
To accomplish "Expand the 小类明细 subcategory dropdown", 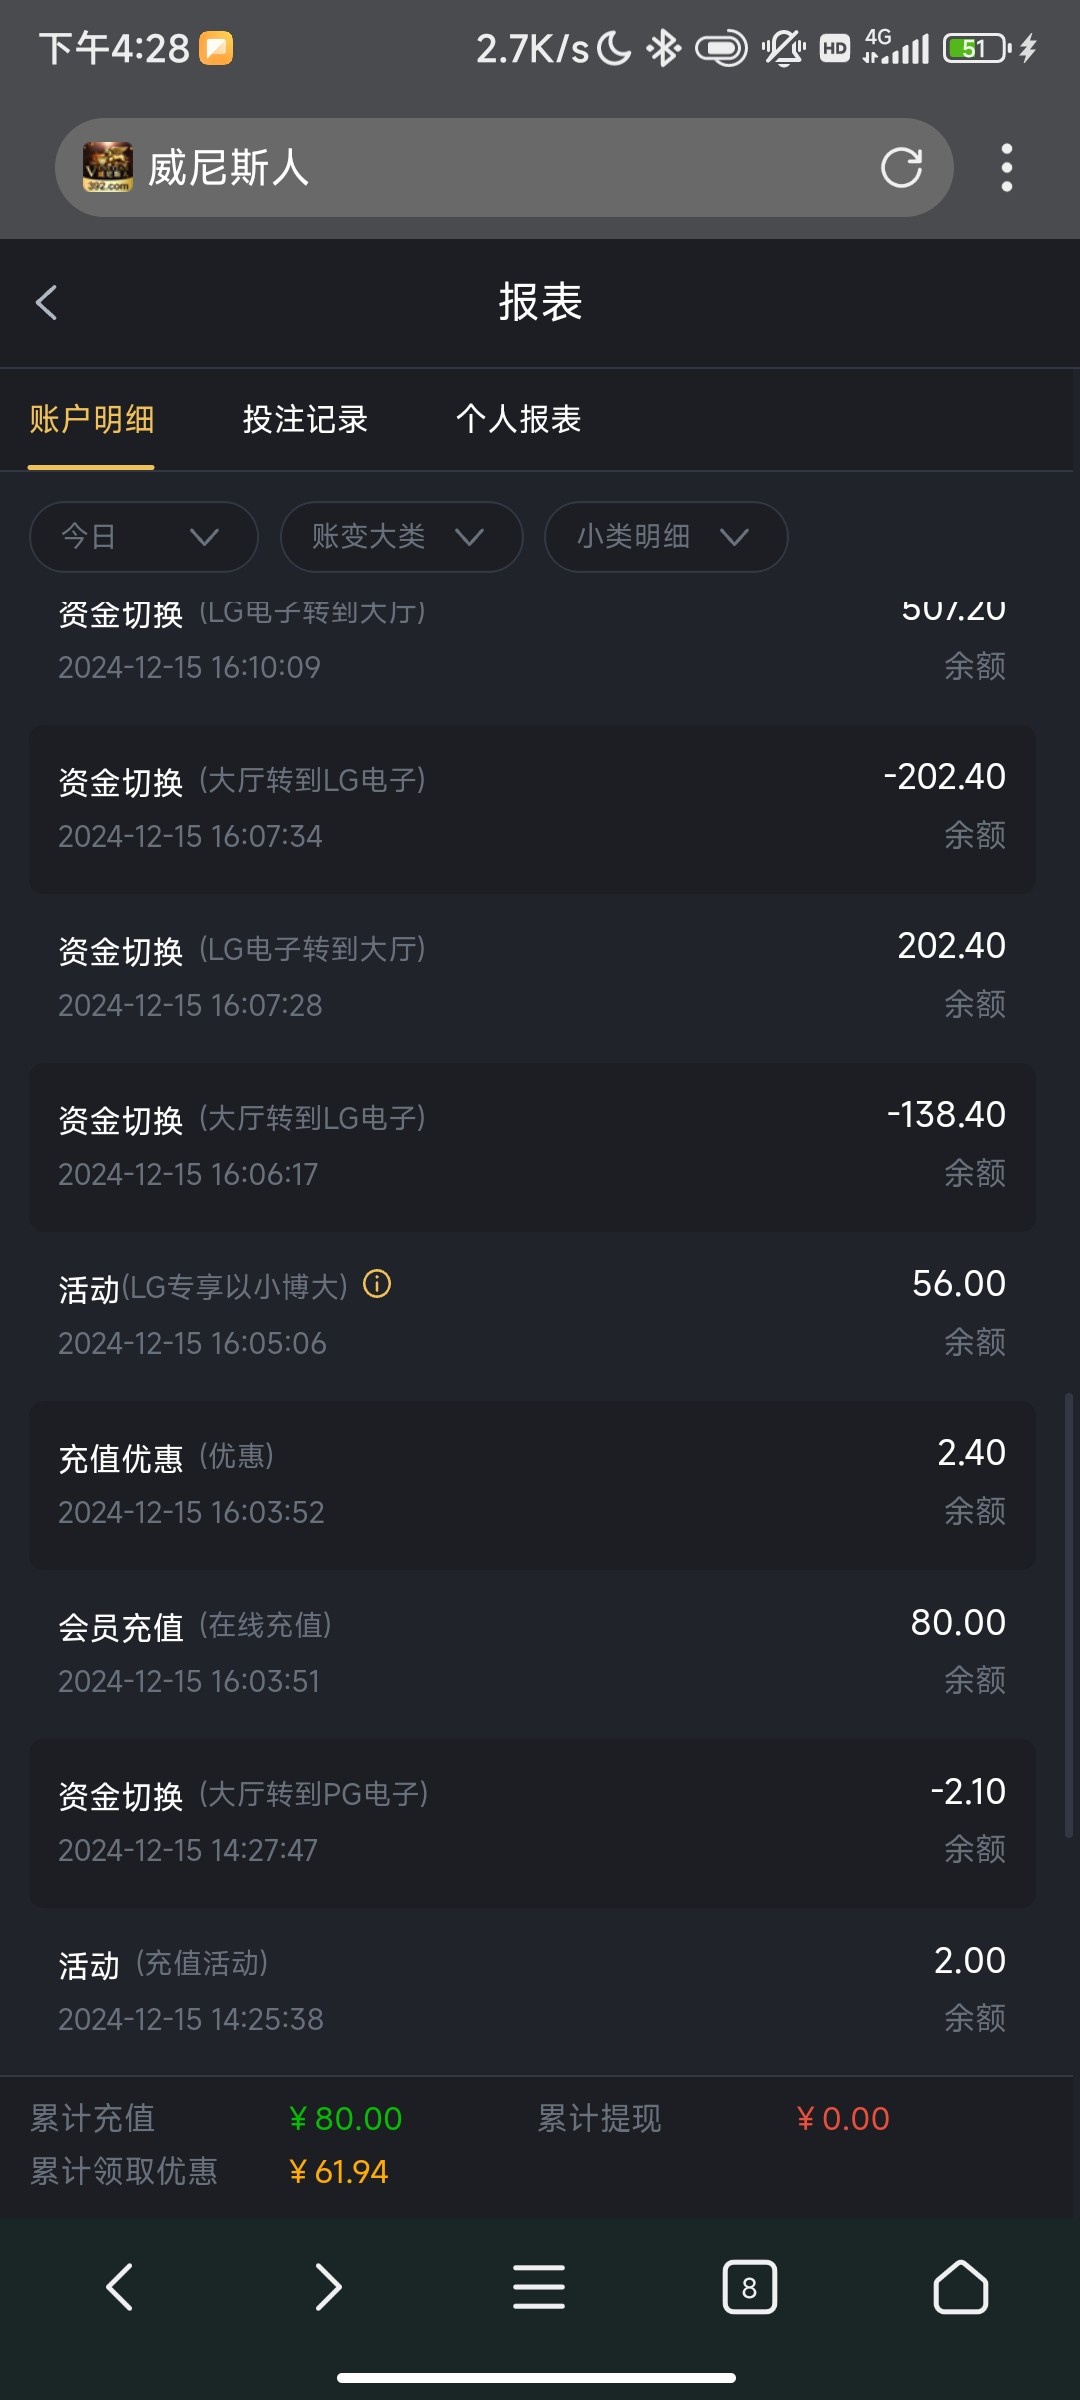I will coord(665,537).
